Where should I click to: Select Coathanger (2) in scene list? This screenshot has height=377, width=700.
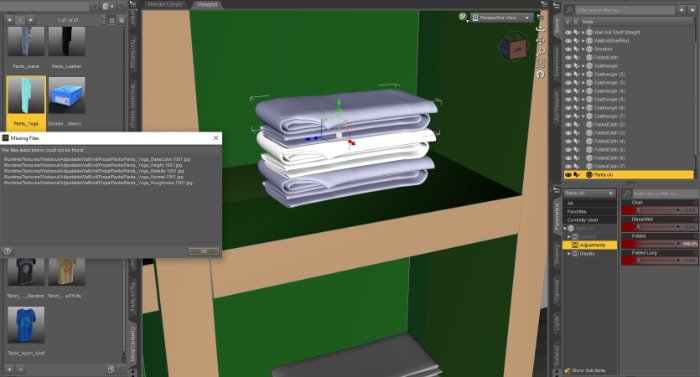coord(609,74)
